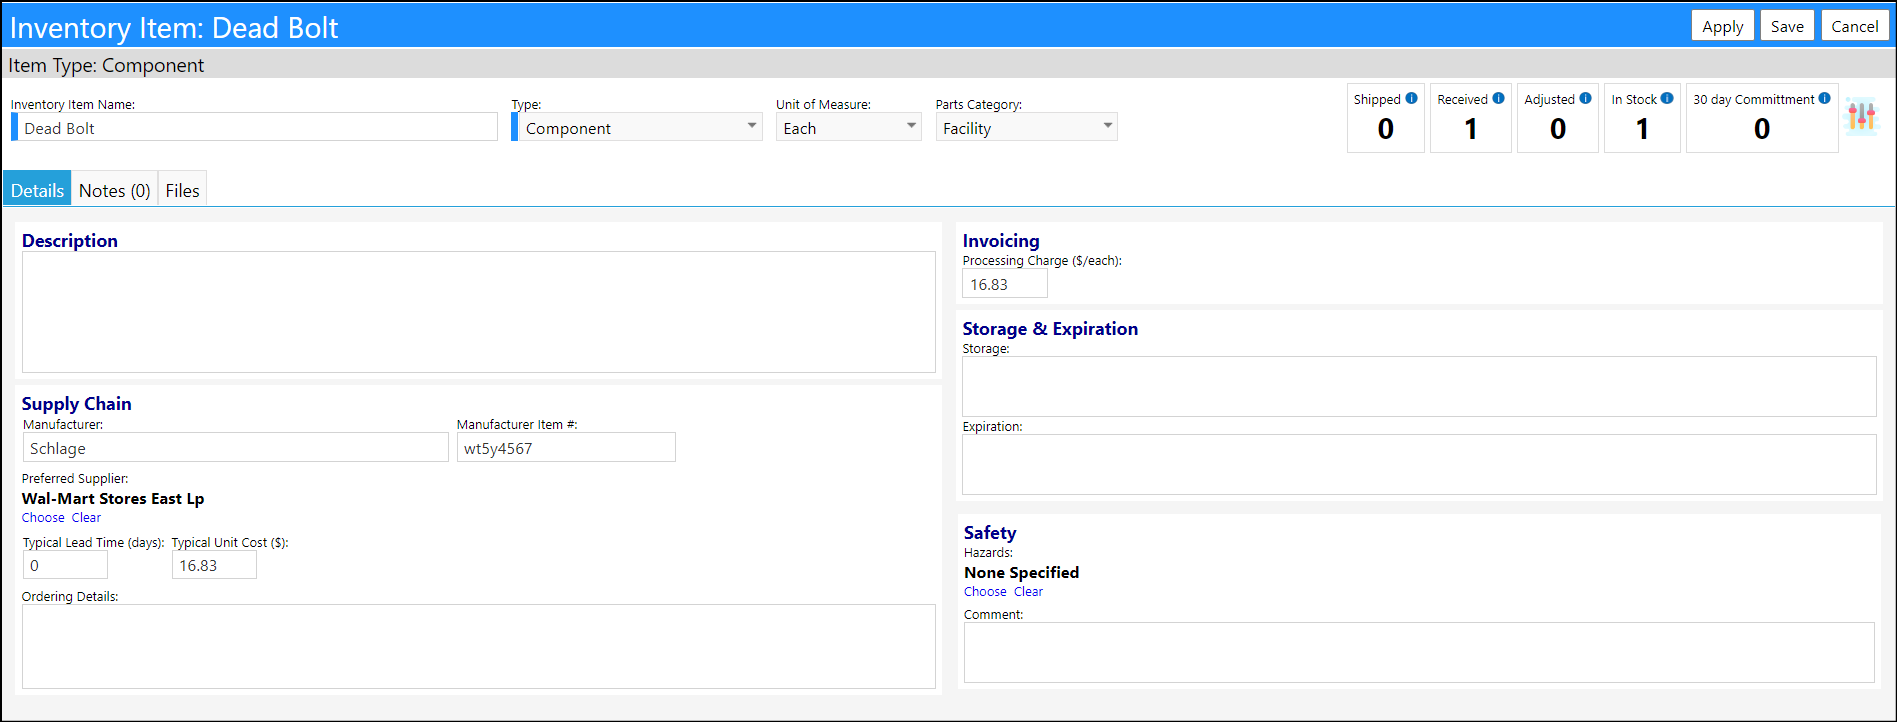Click the Shipped info icon
The image size is (1897, 722).
1411,98
